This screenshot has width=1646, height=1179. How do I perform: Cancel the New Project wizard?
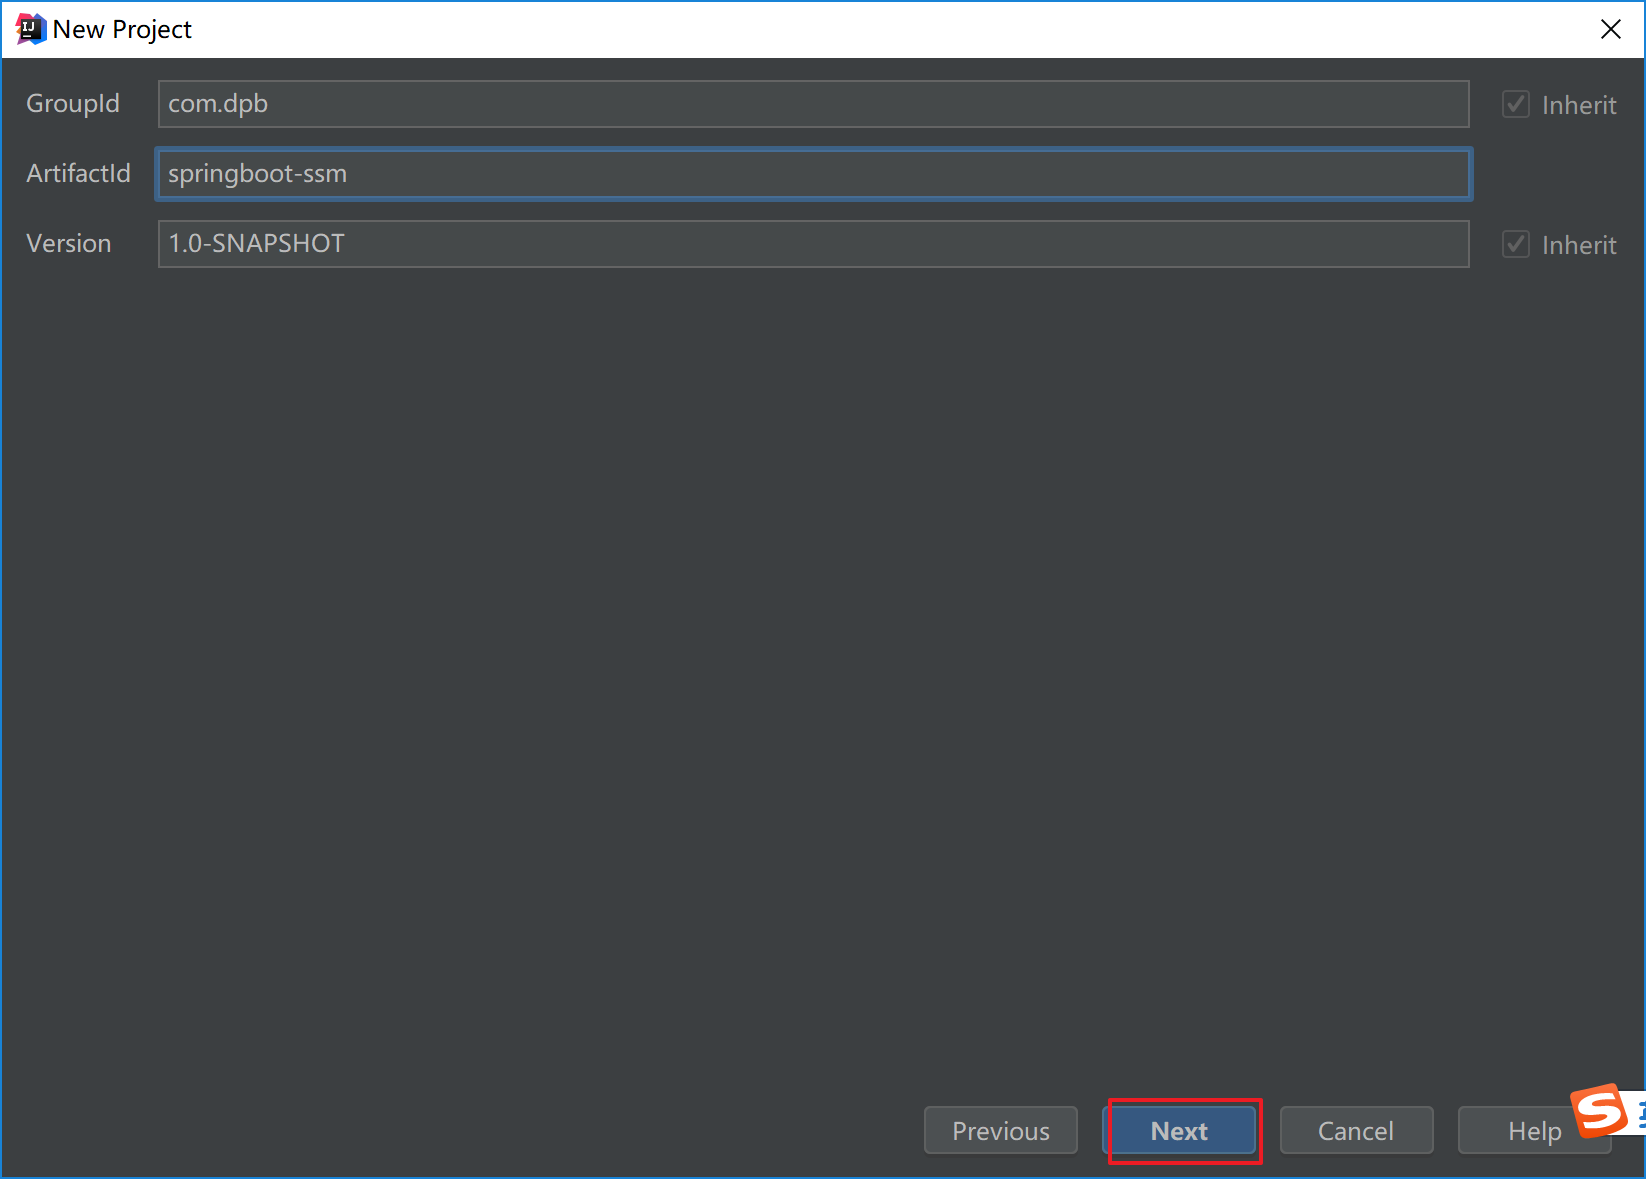tap(1356, 1130)
